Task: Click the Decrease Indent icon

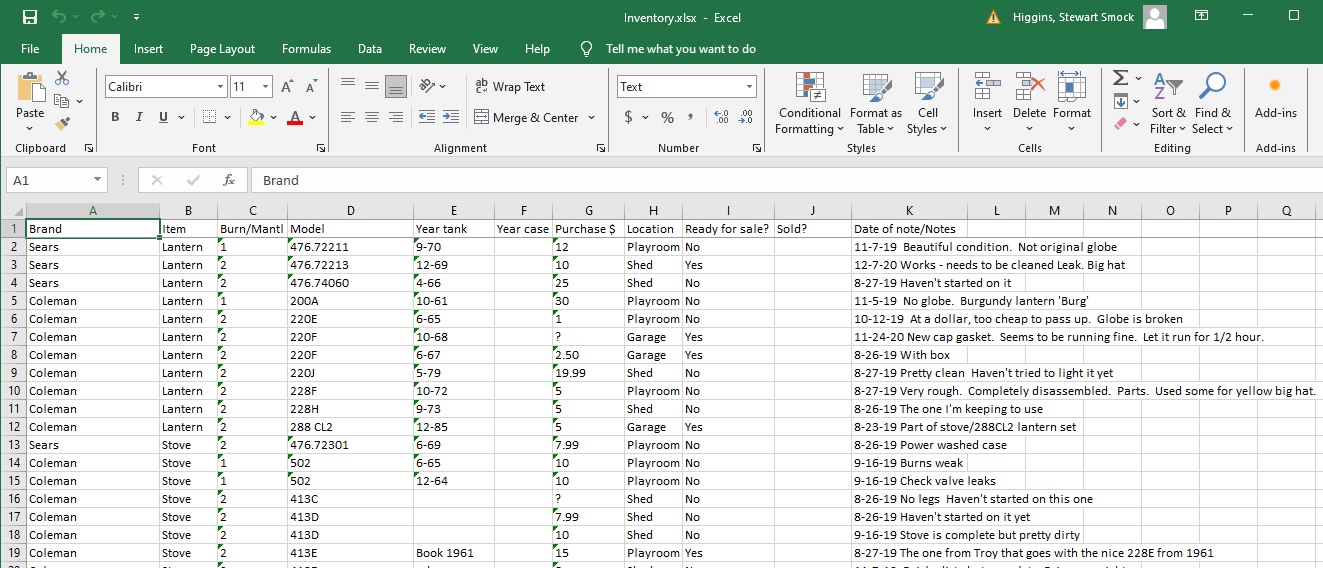Action: pos(426,117)
